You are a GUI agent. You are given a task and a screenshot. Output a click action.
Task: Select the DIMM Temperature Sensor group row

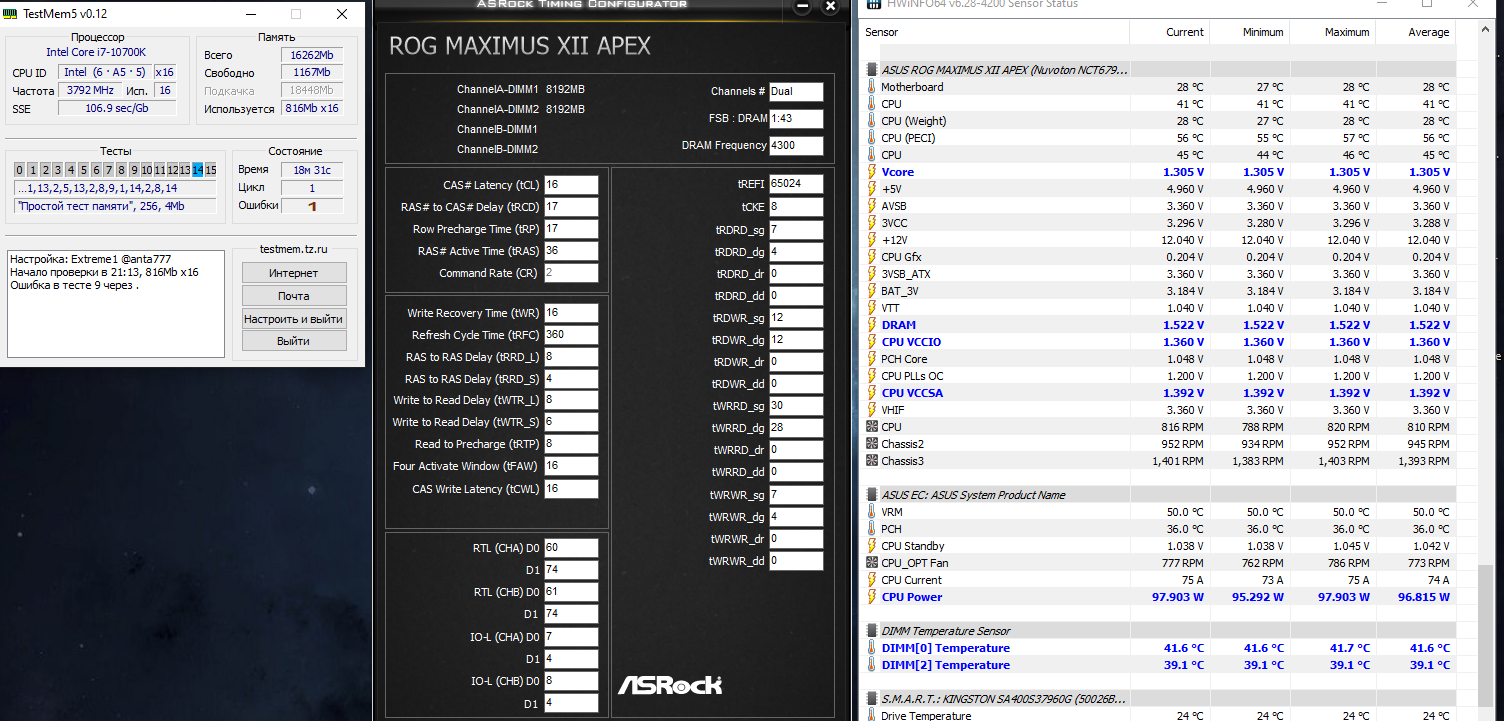point(1160,631)
